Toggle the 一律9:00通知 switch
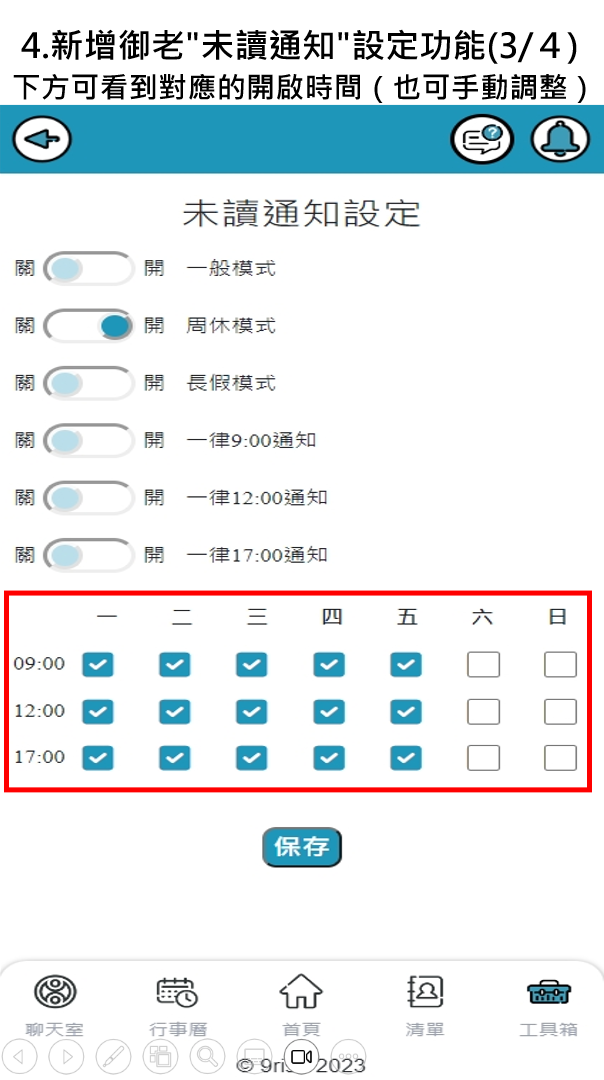604x1080 pixels. tap(89, 440)
